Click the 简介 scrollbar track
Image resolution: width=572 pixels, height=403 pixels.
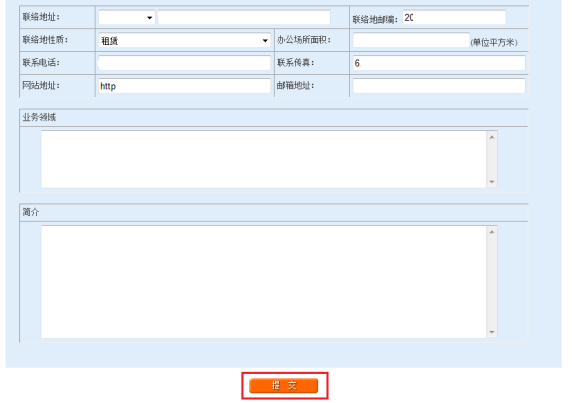click(492, 282)
